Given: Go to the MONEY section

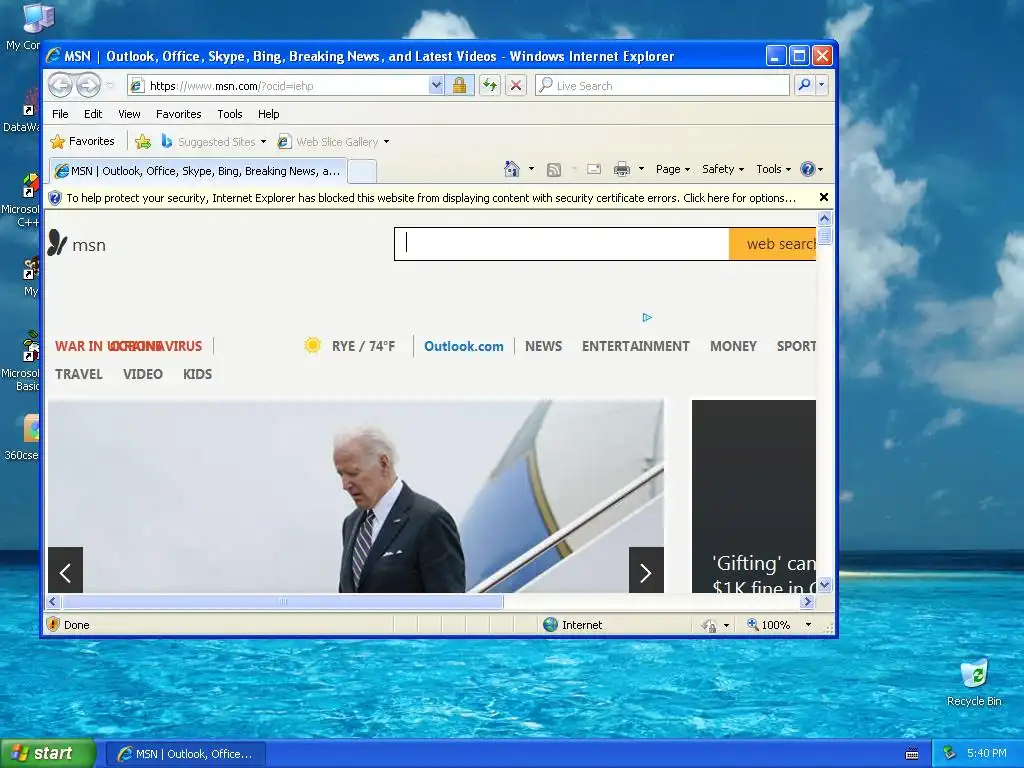Looking at the screenshot, I should [733, 346].
